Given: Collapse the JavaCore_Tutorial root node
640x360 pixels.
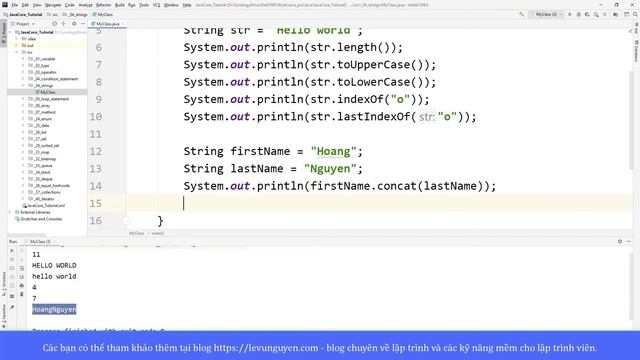Looking at the screenshot, I should (x=10, y=32).
